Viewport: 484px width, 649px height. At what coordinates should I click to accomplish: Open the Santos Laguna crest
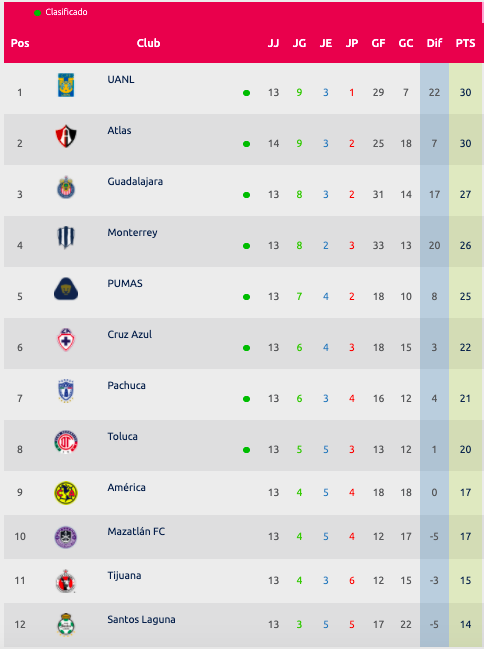point(66,625)
